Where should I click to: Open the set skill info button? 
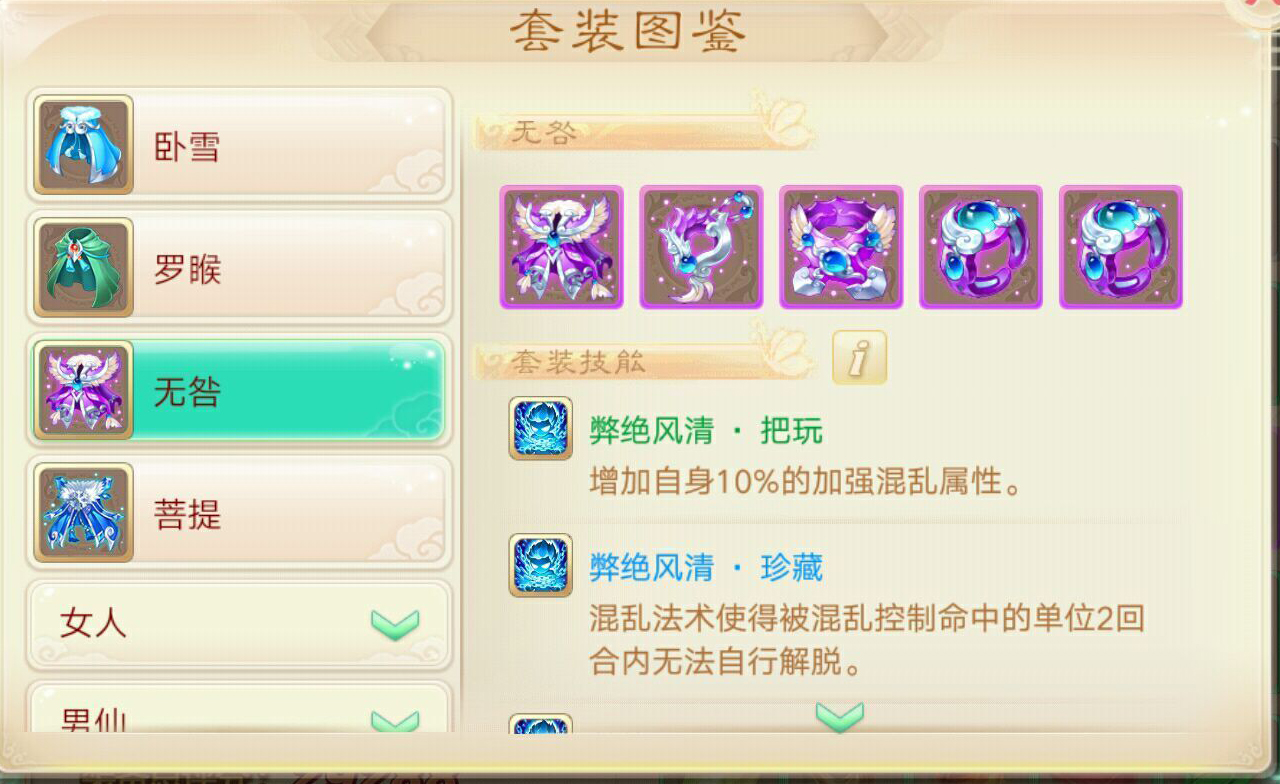[859, 358]
